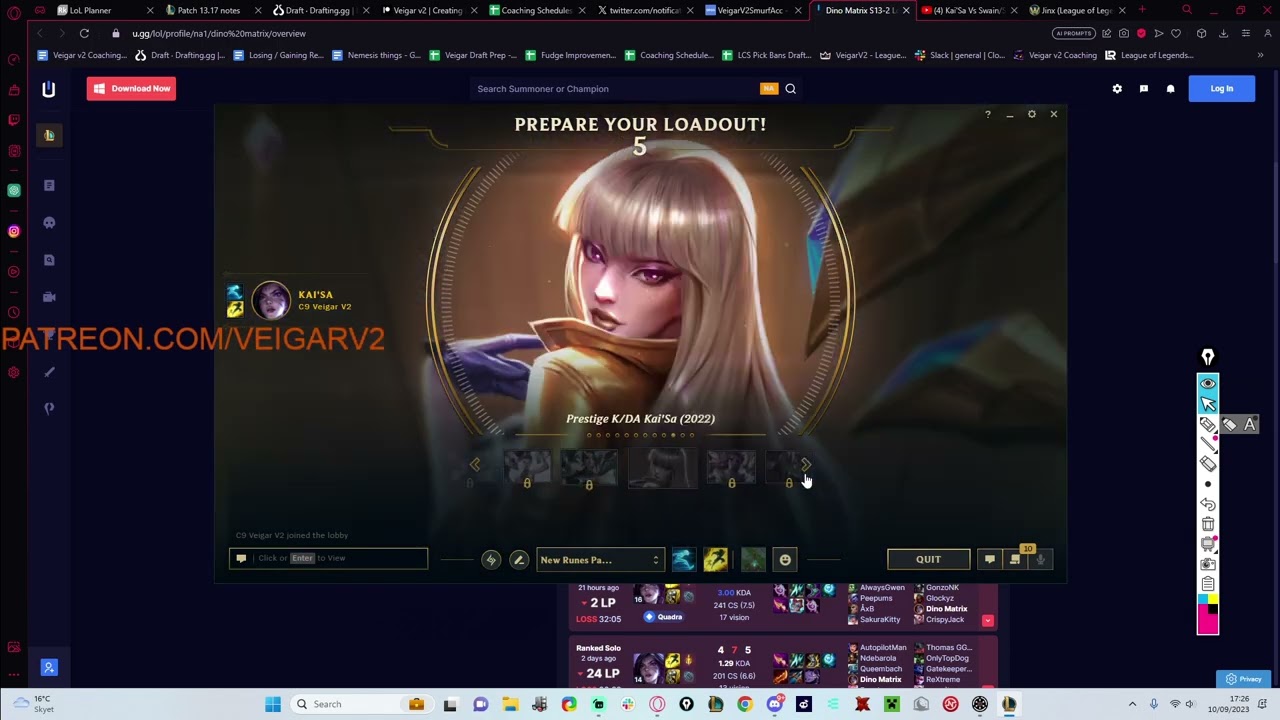
Task: Open the Privacy button
Action: (x=1244, y=679)
